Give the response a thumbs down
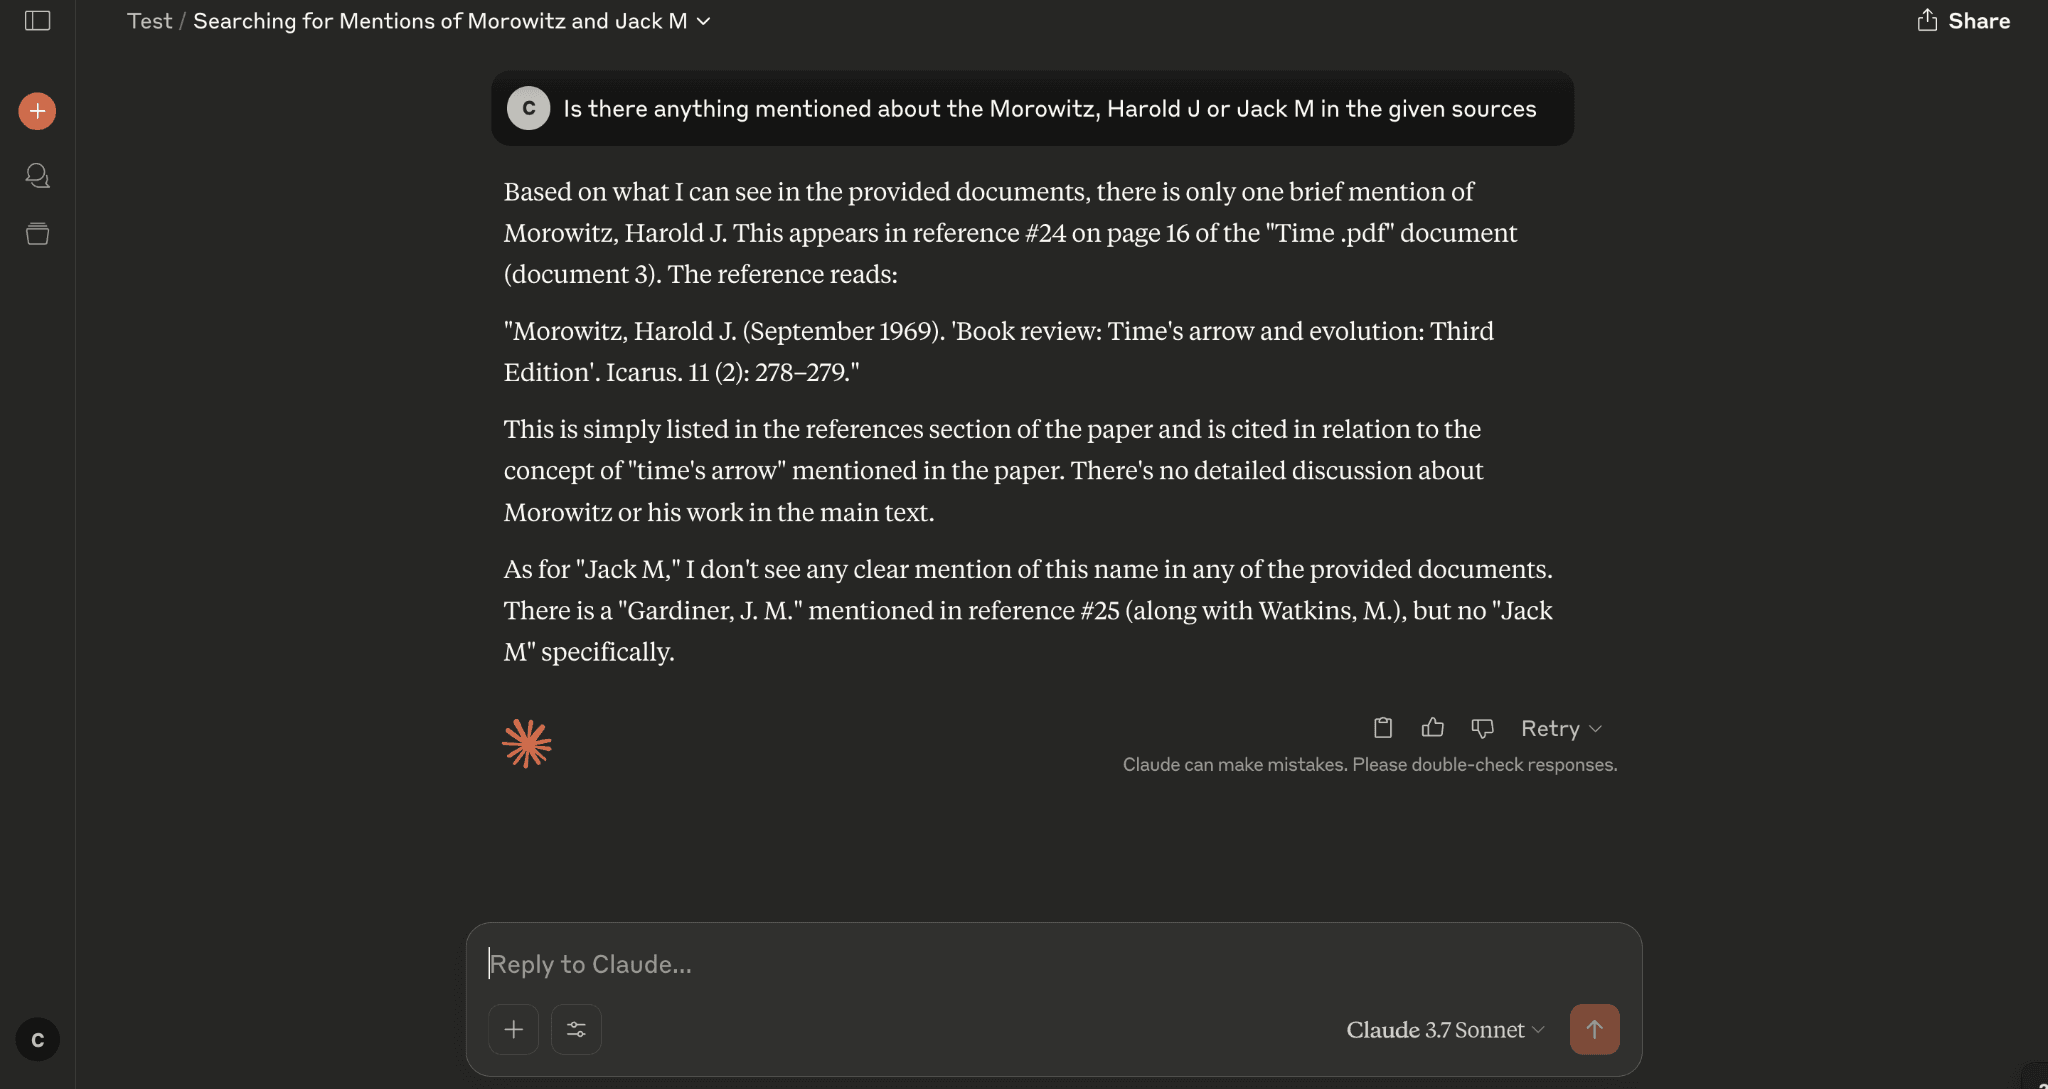The height and width of the screenshot is (1089, 2048). (x=1482, y=728)
